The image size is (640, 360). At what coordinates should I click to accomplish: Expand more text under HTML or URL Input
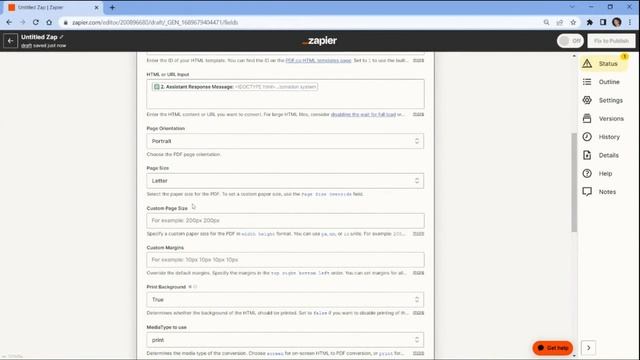coord(418,114)
